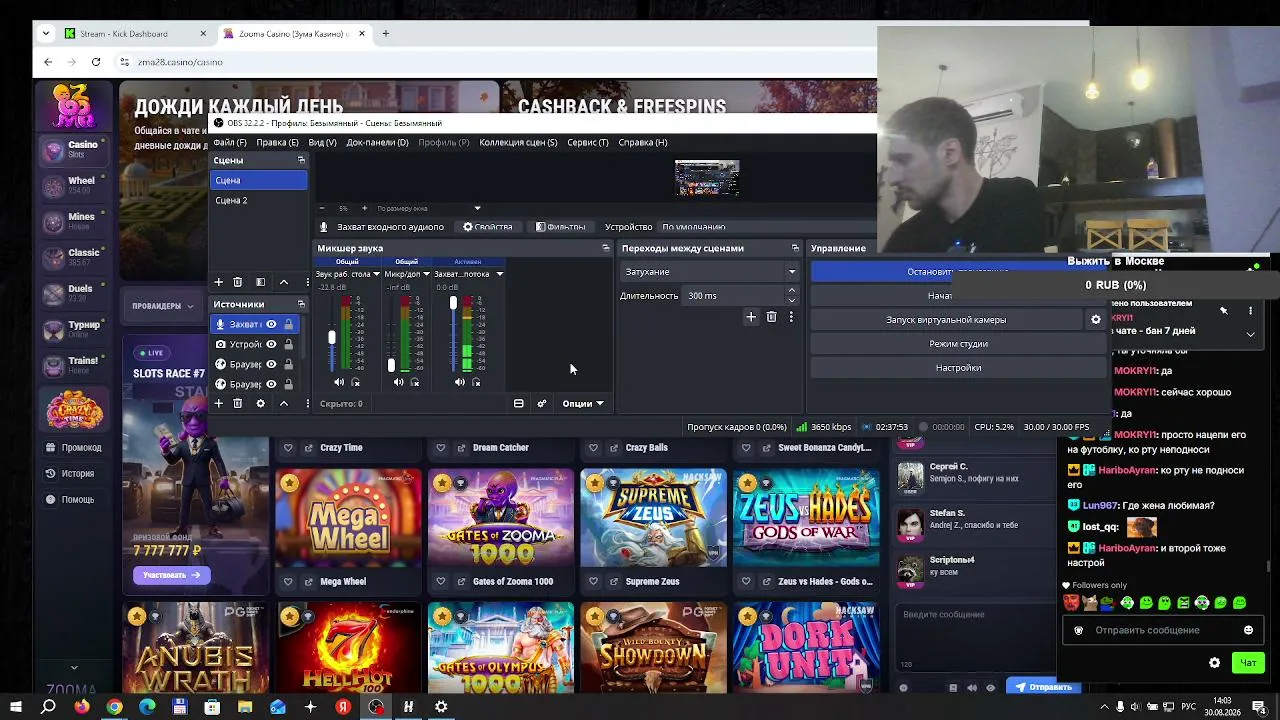Screen dimensions: 1280x720
Task: Open the Wheel game in casino sidebar
Action: (74, 185)
